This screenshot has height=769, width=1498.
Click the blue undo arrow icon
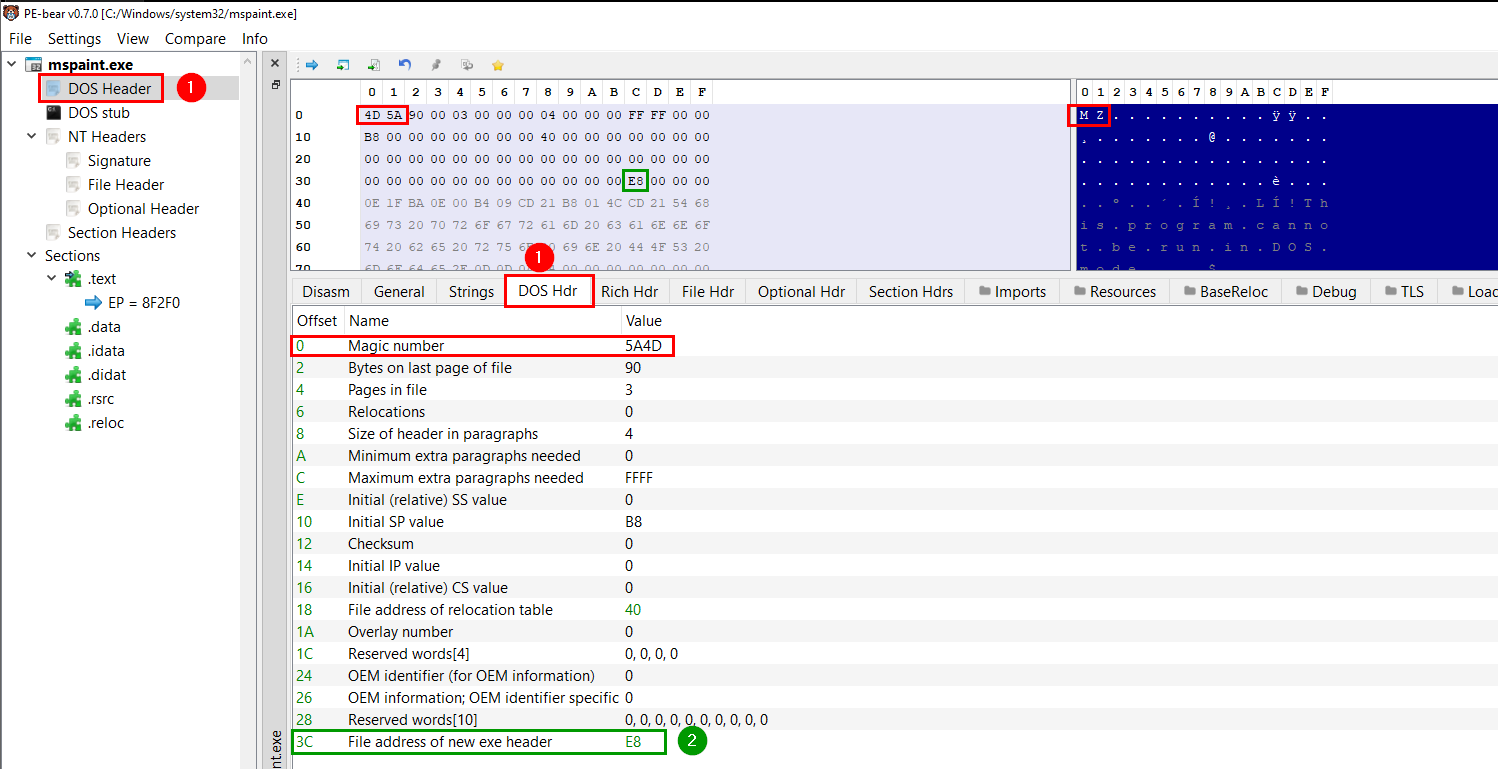click(x=405, y=65)
